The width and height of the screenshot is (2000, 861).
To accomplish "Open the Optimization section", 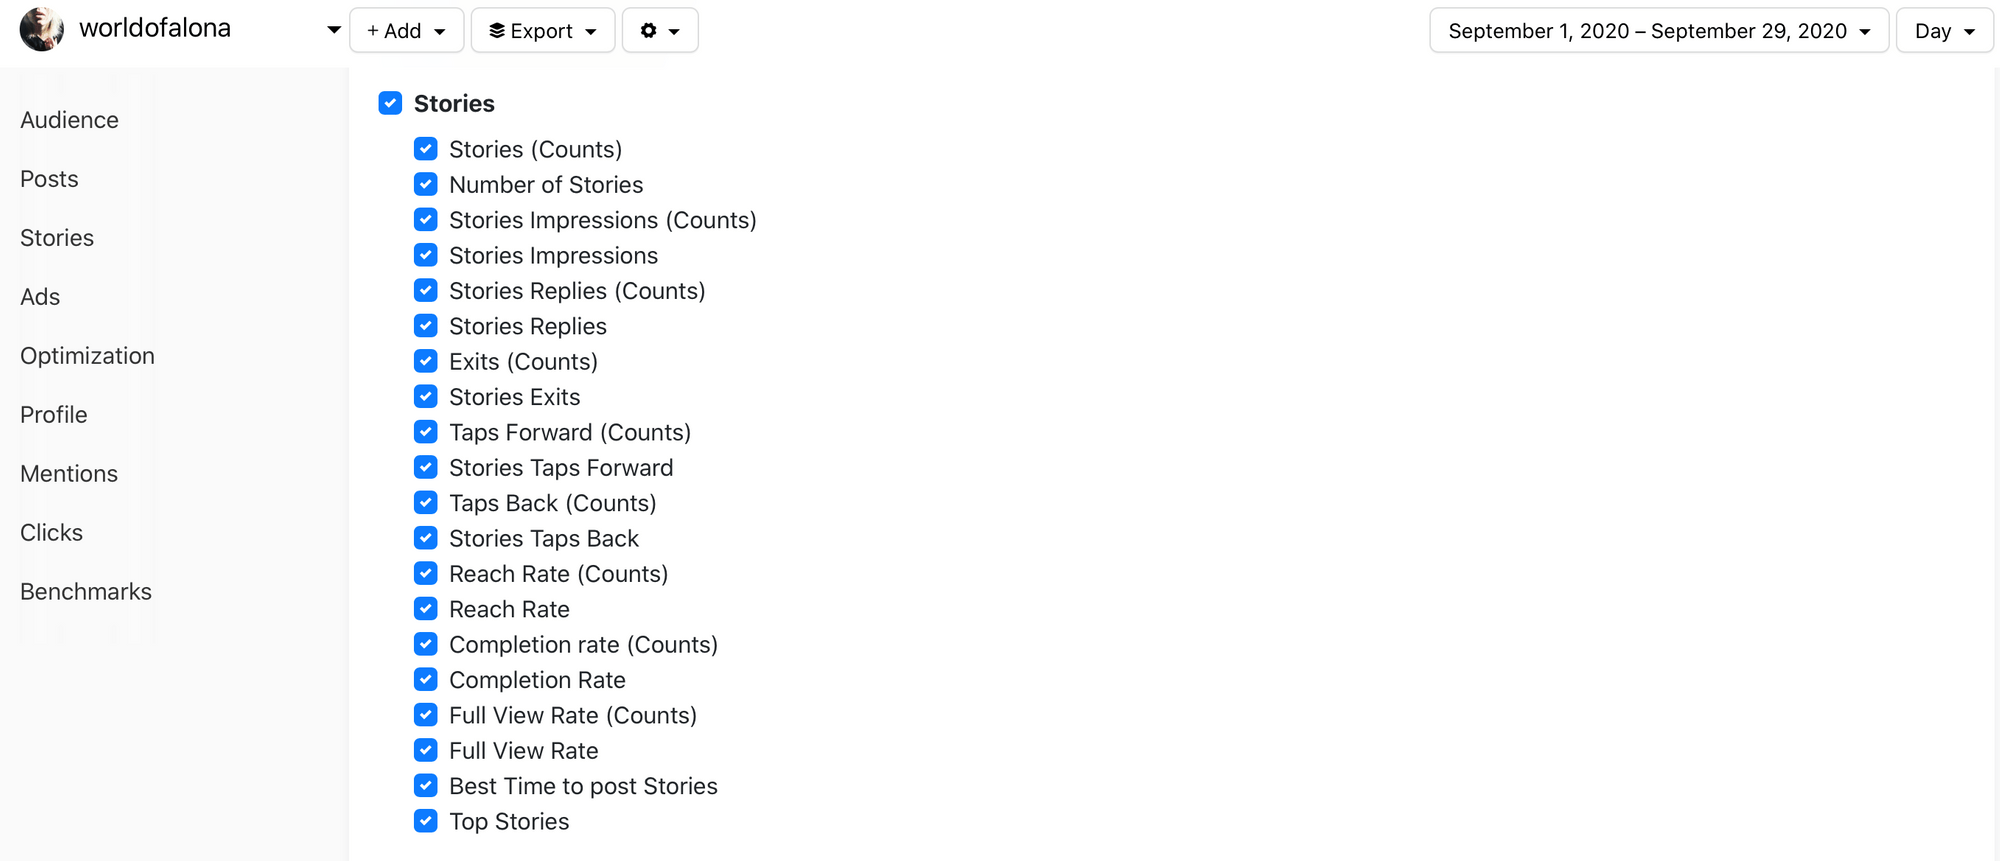I will tap(87, 356).
